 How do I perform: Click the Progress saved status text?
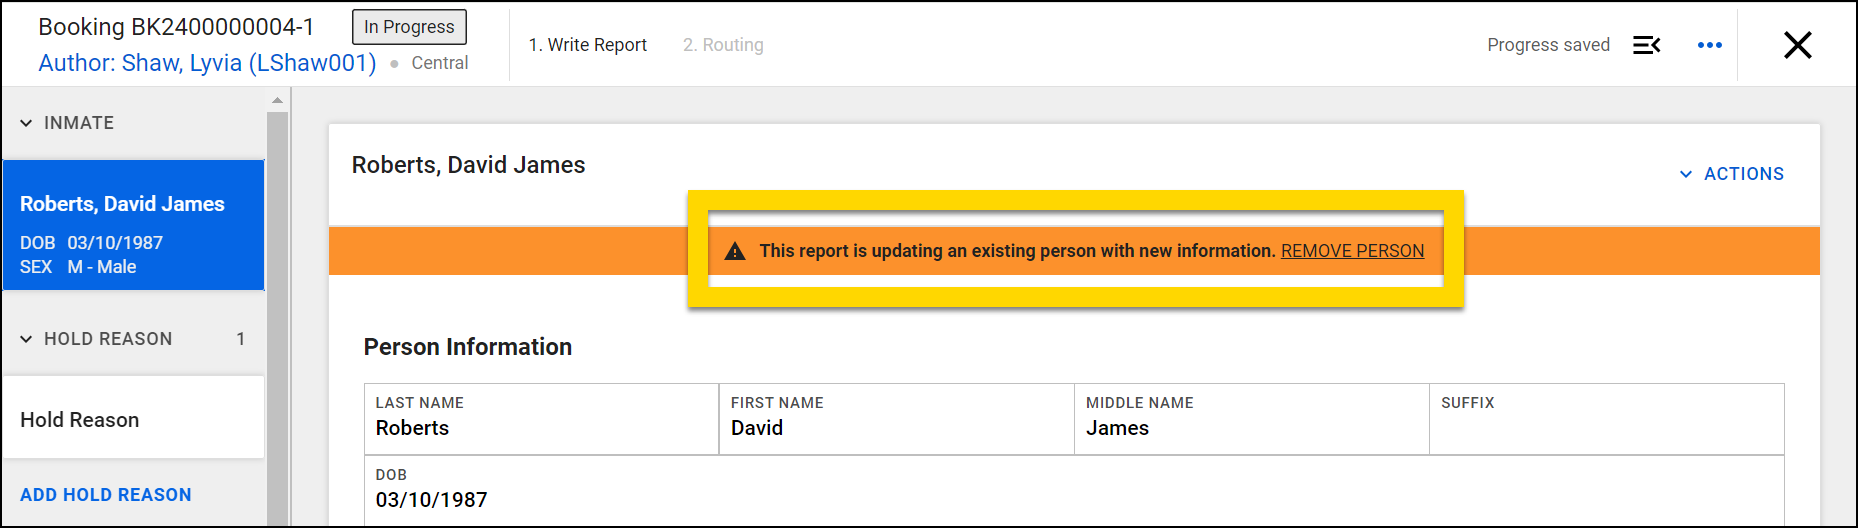coord(1548,45)
